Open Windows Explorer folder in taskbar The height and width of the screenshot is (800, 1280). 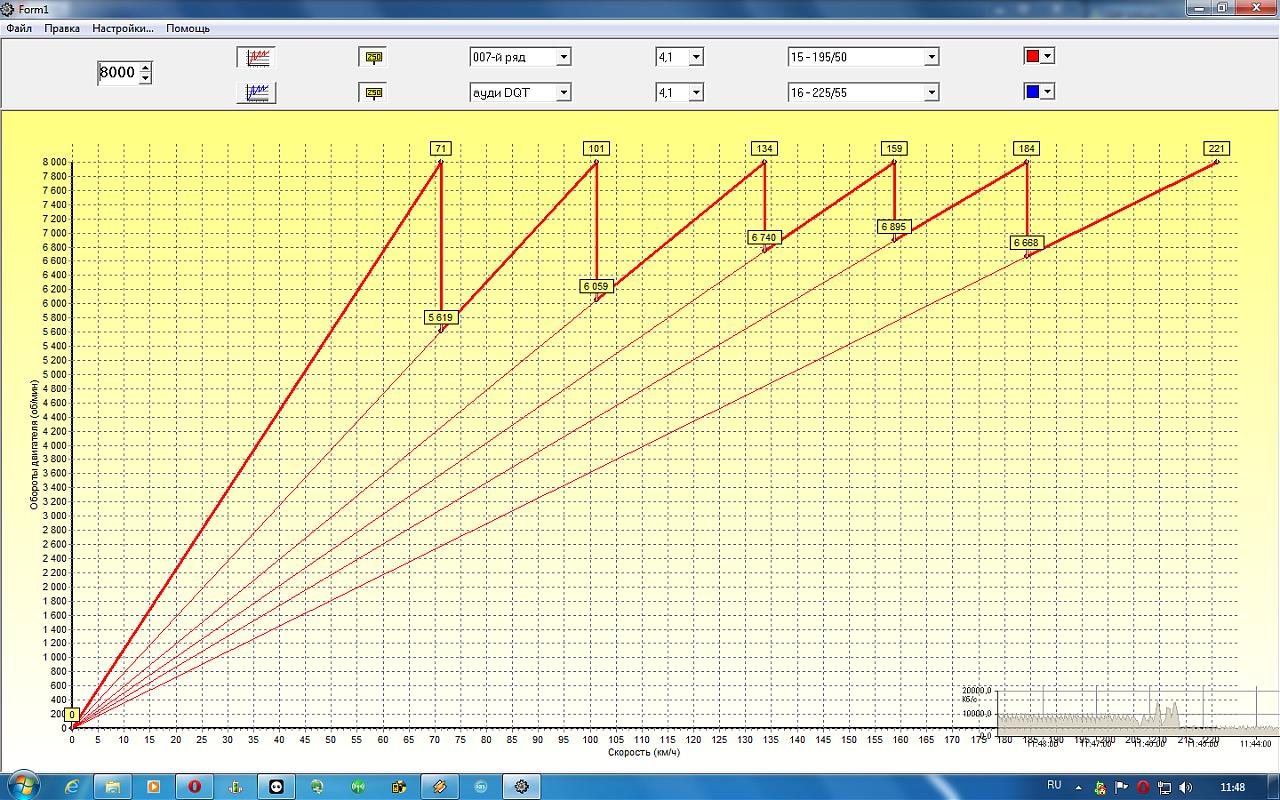[x=113, y=787]
